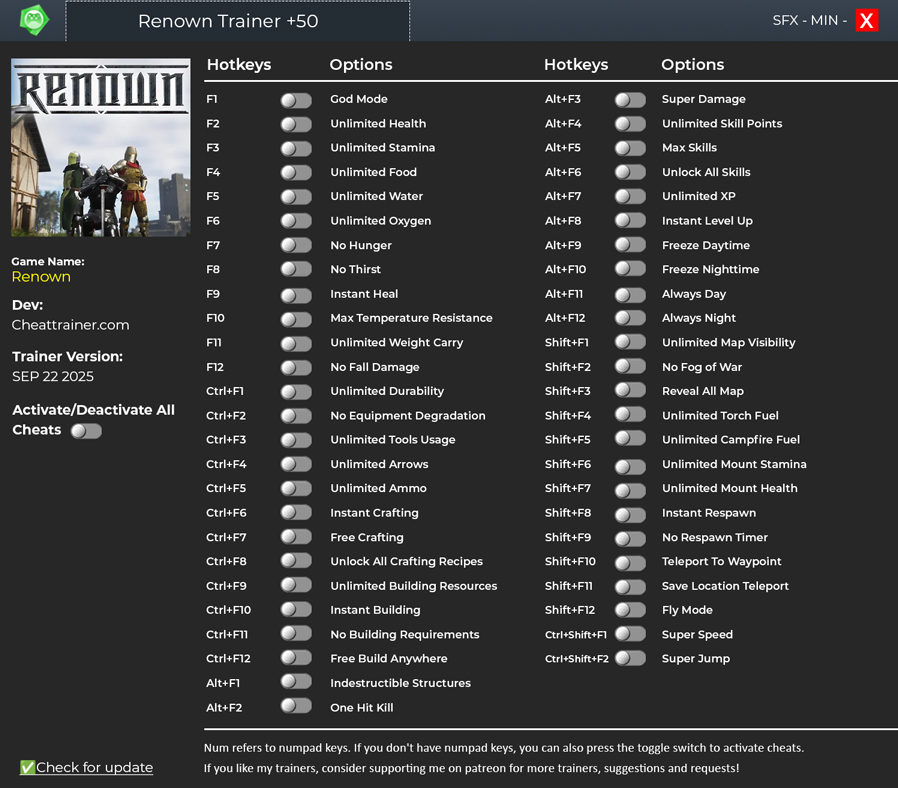Select the Renown Trainer +50 title tab
898x788 pixels.
[x=237, y=21]
